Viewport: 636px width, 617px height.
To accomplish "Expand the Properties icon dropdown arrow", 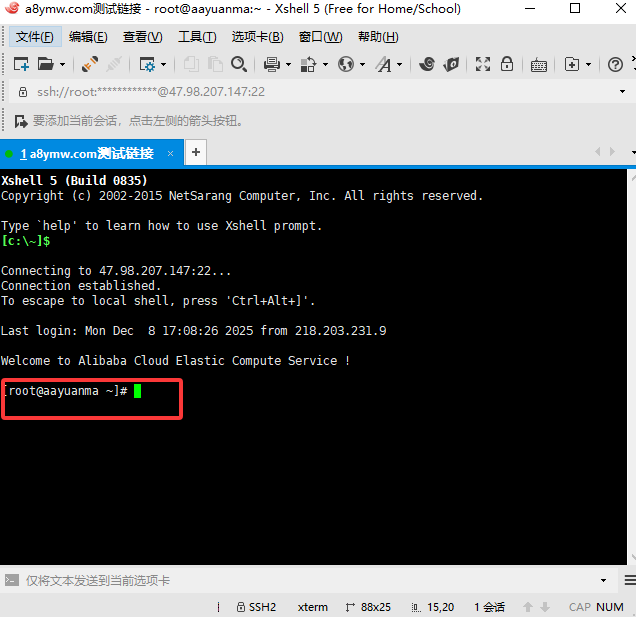I will point(164,64).
